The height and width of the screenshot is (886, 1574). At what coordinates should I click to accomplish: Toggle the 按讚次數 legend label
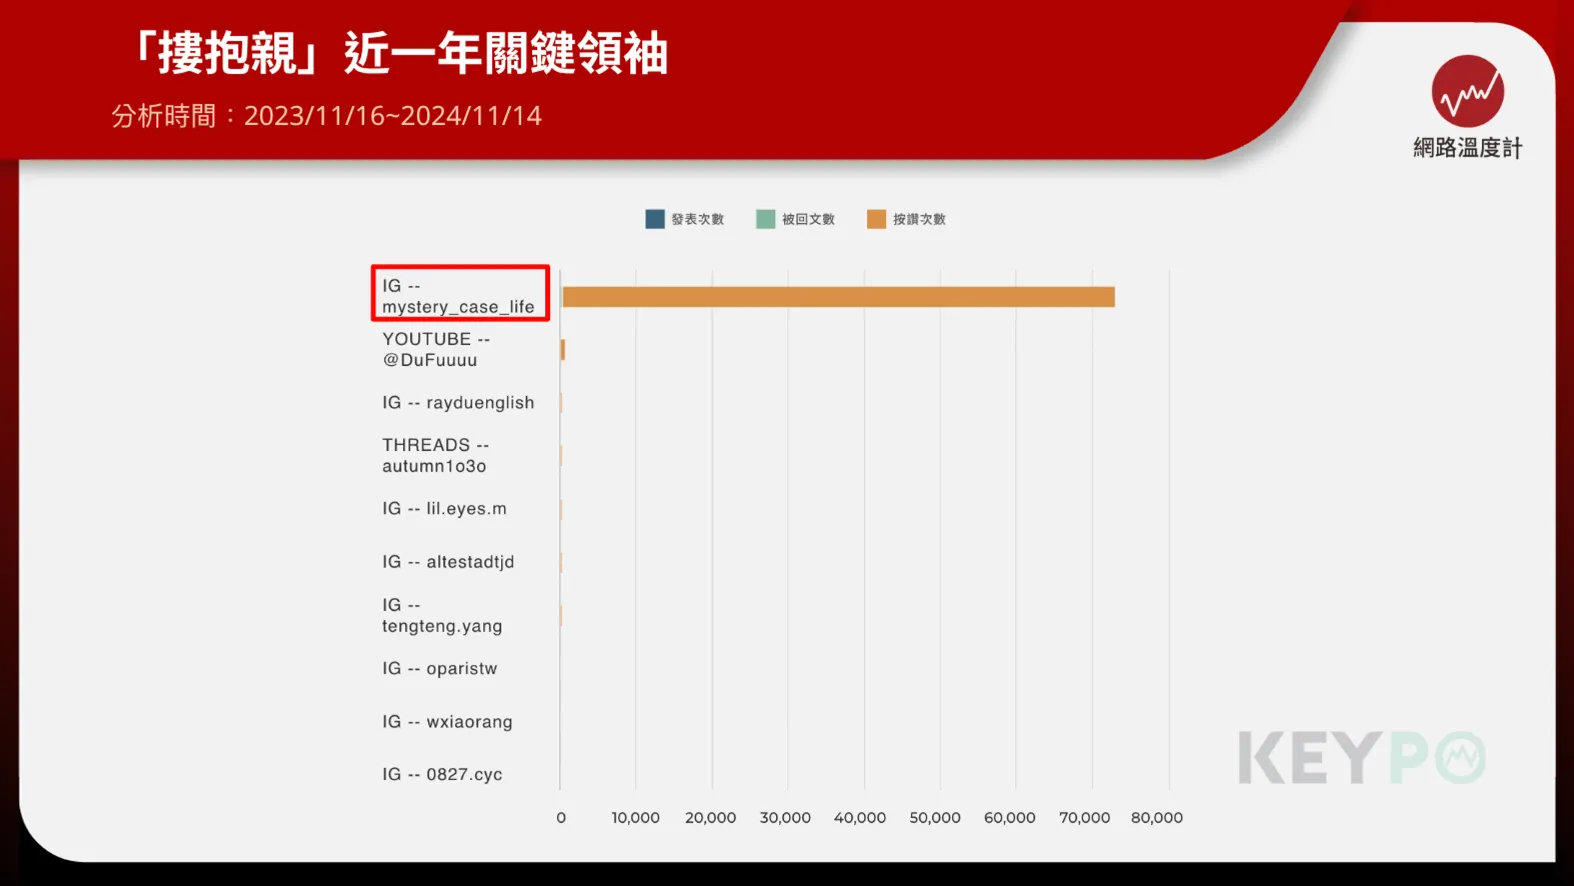pyautogui.click(x=919, y=219)
